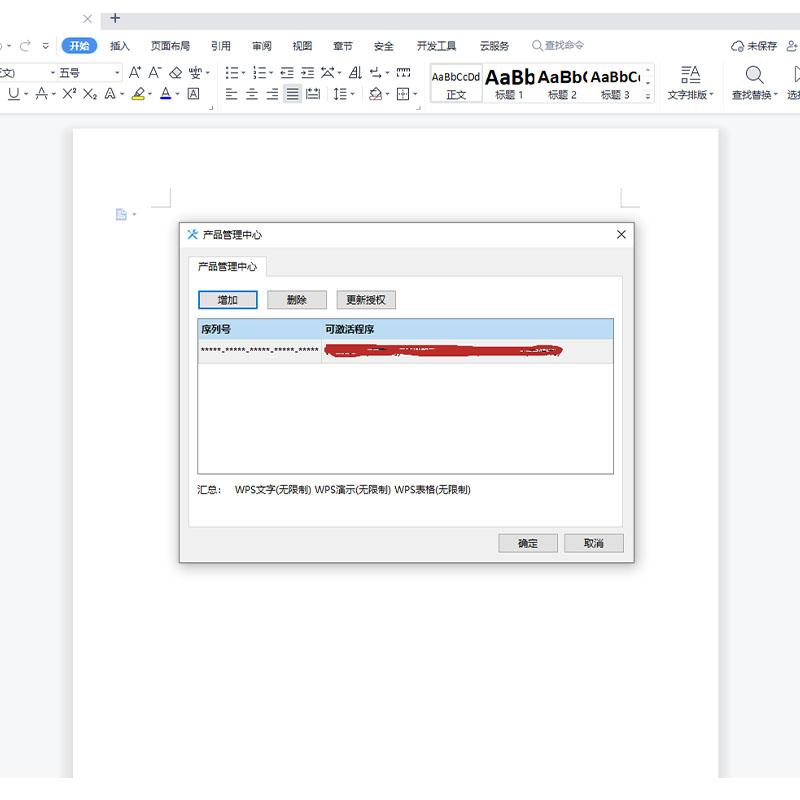This screenshot has width=800, height=800.
Task: Go to the 引用 ribbon tab
Action: (x=221, y=46)
